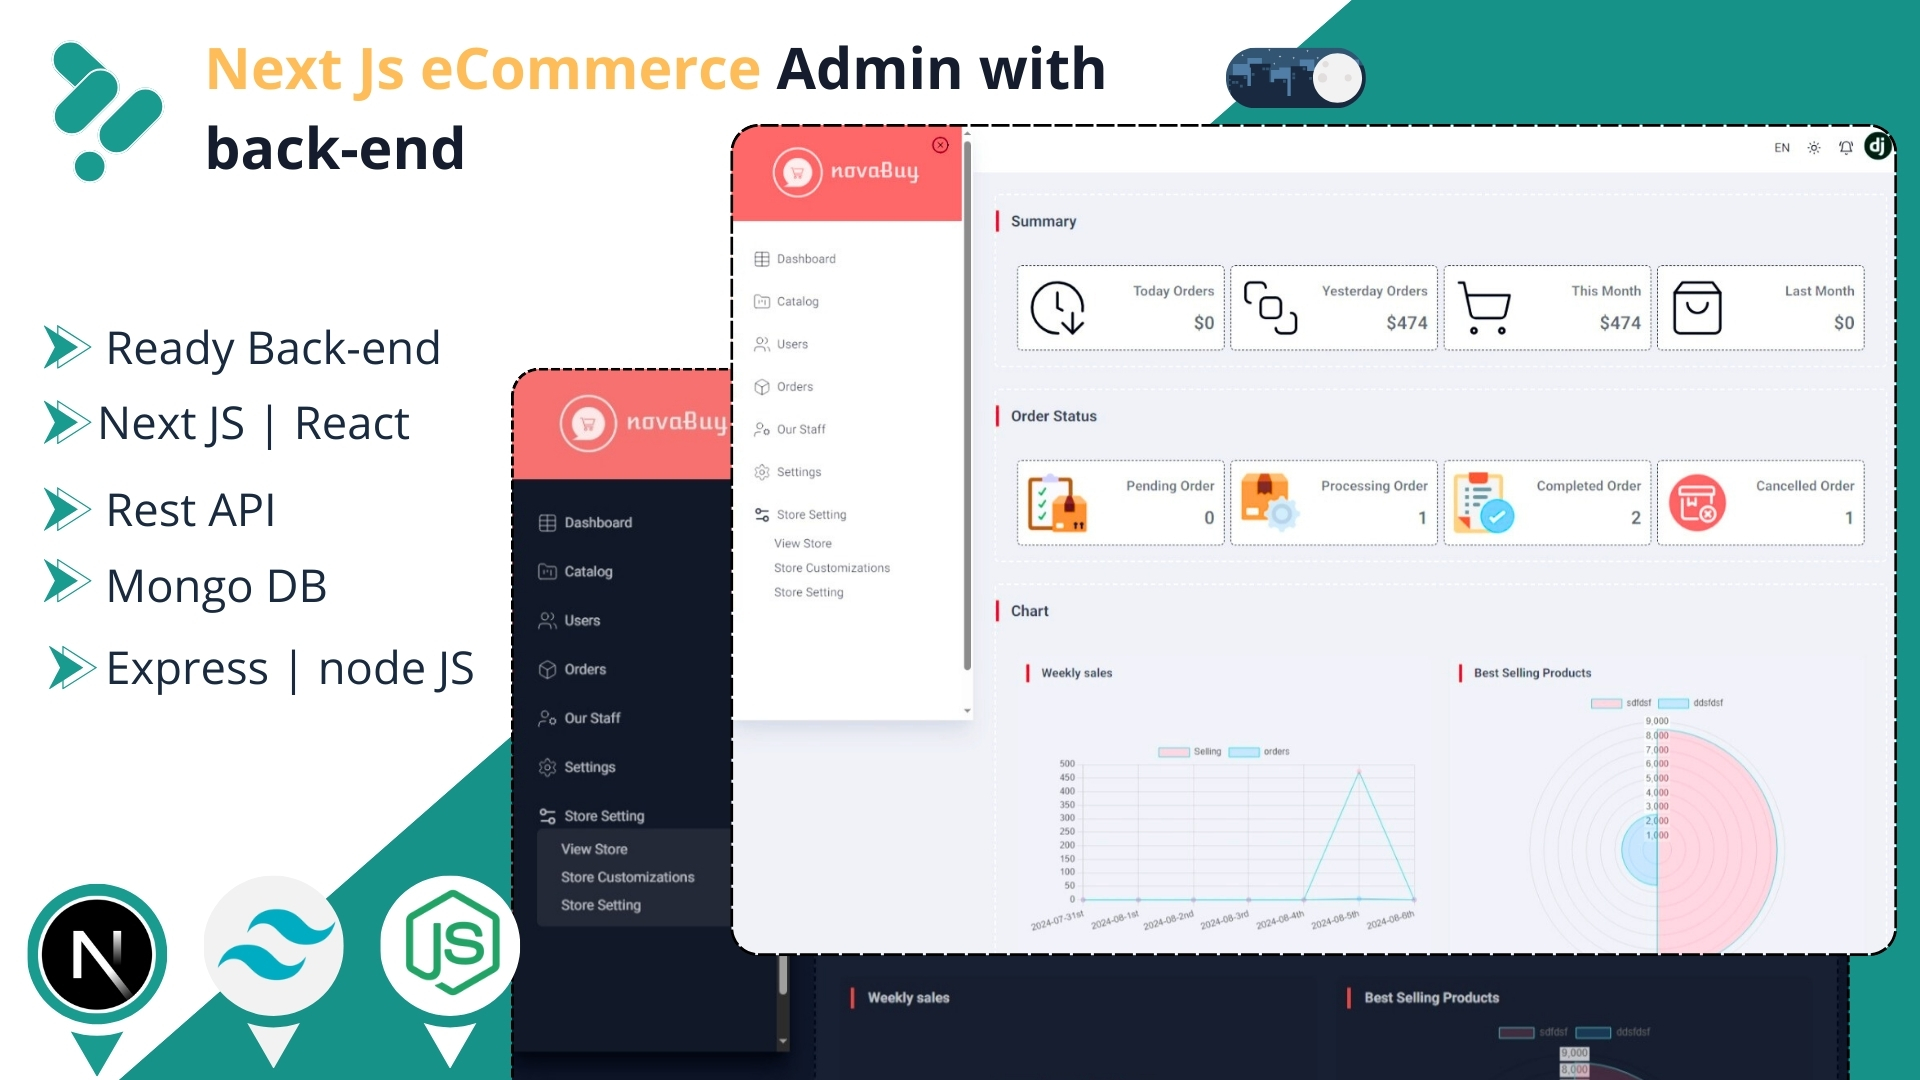Screen dimensions: 1920x1080
Task: Click the Today Orders clock icon
Action: (x=1057, y=308)
